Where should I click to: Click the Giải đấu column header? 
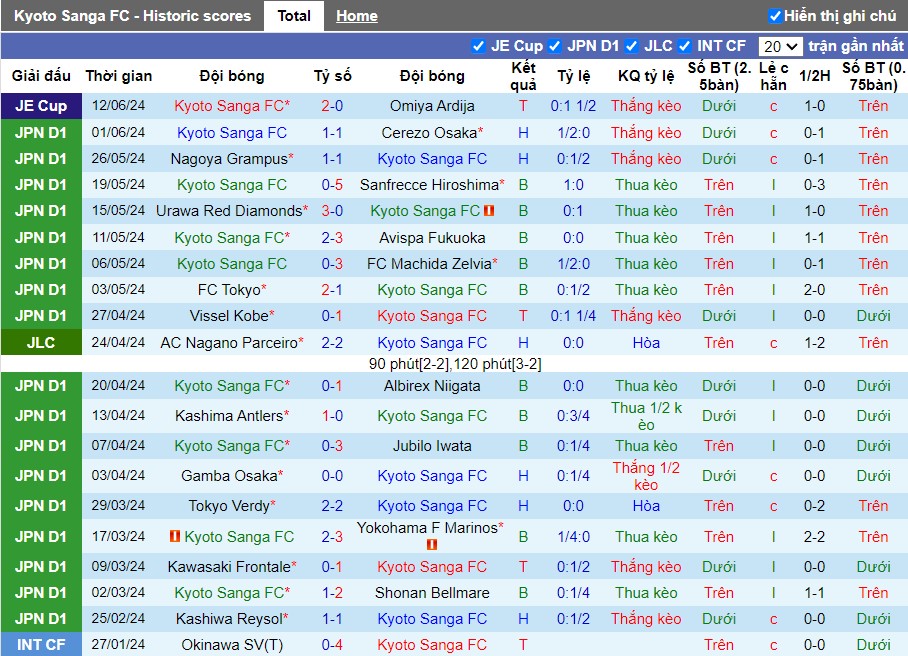[41, 76]
